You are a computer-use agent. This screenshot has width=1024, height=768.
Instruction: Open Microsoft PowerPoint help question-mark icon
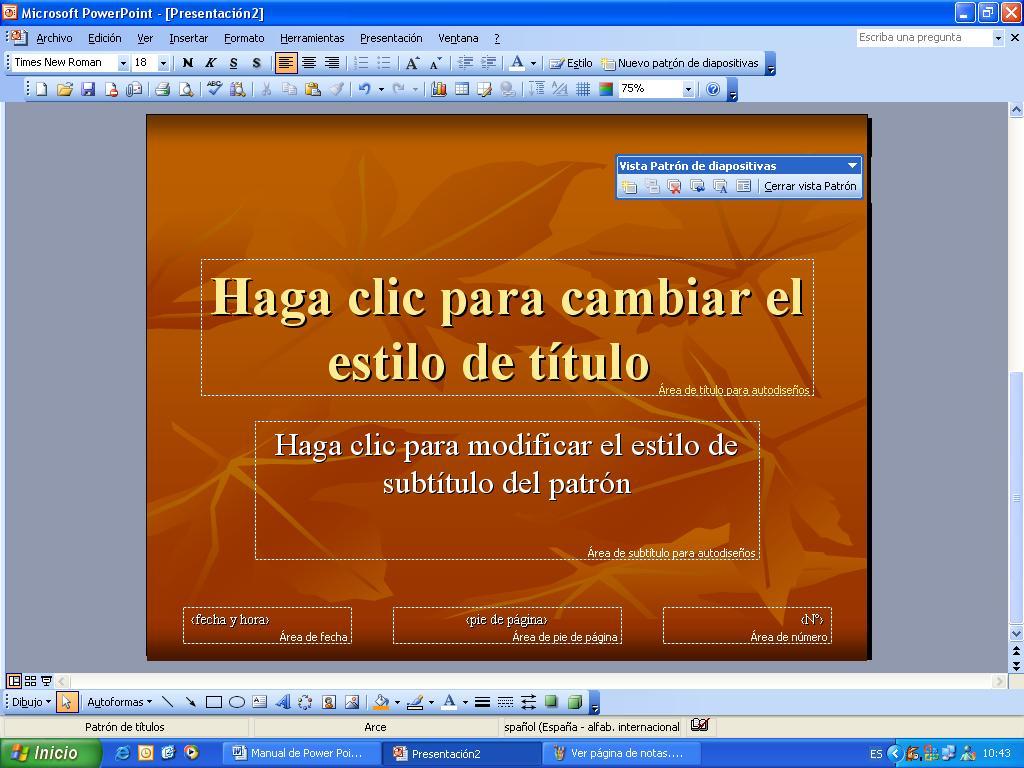(713, 89)
